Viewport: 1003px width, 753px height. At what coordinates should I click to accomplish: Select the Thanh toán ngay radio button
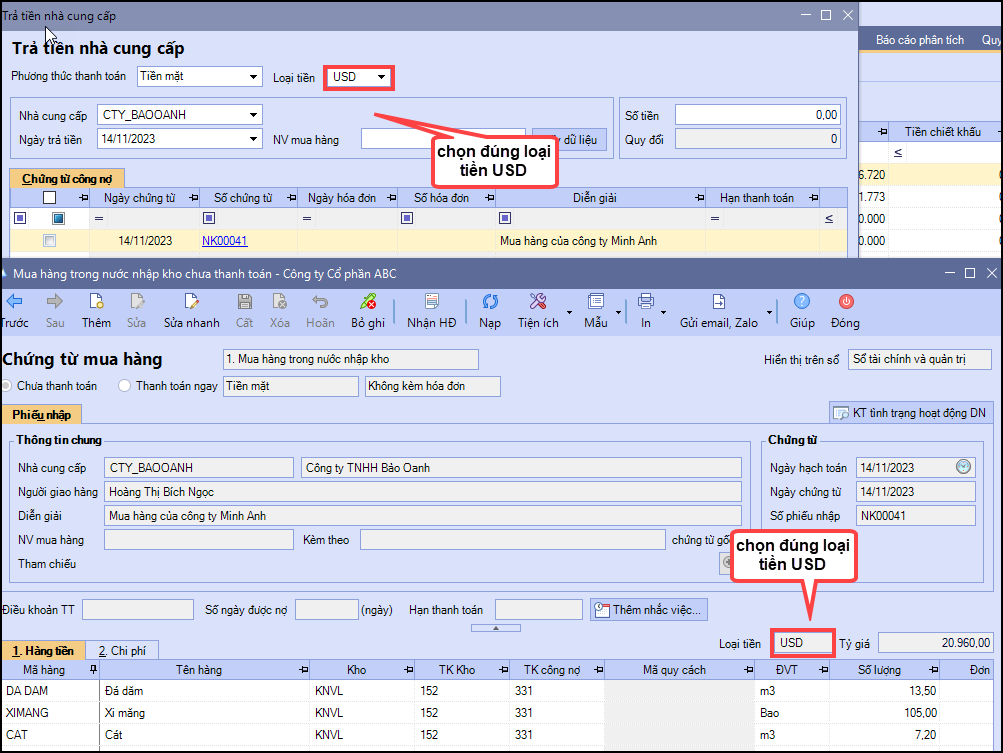tap(125, 386)
